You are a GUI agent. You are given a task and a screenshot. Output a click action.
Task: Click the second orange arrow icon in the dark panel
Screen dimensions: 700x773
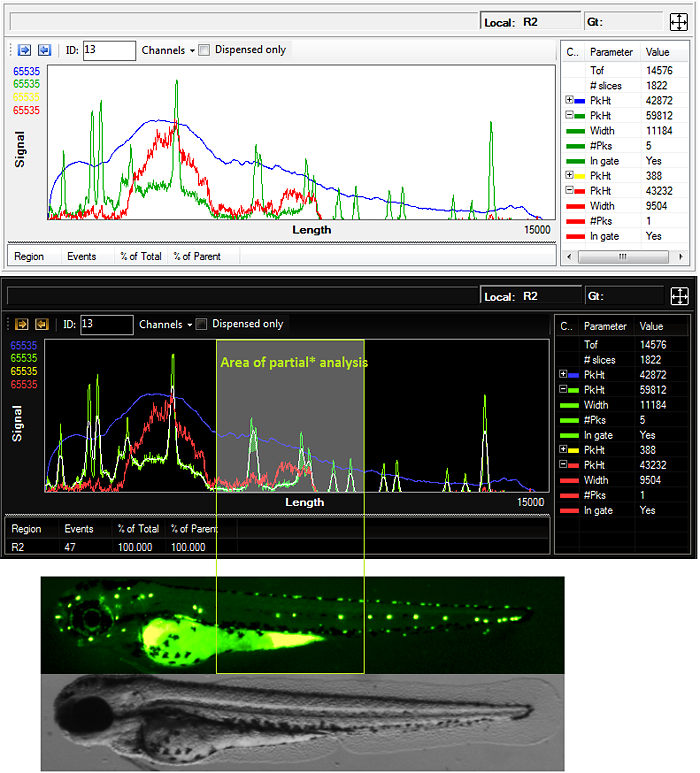click(x=43, y=324)
